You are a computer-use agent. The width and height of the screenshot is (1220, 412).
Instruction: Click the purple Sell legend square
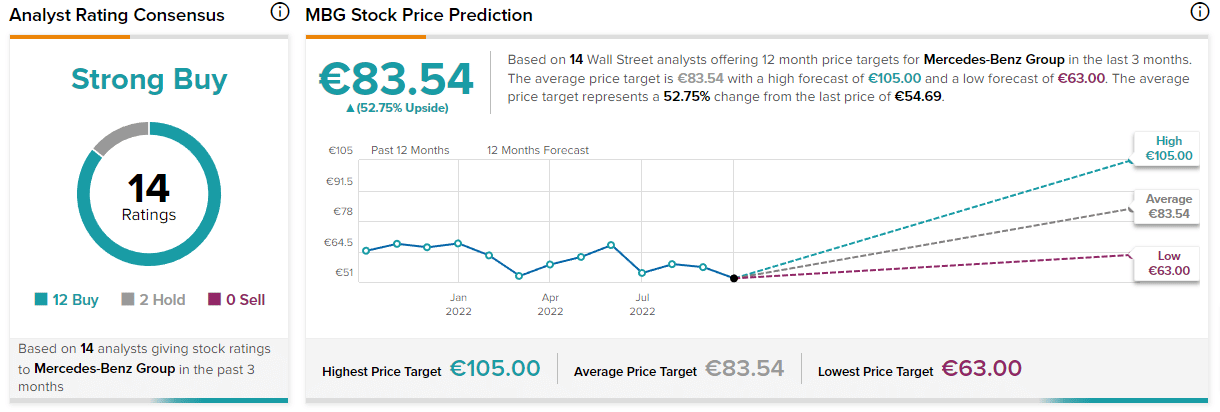click(215, 299)
